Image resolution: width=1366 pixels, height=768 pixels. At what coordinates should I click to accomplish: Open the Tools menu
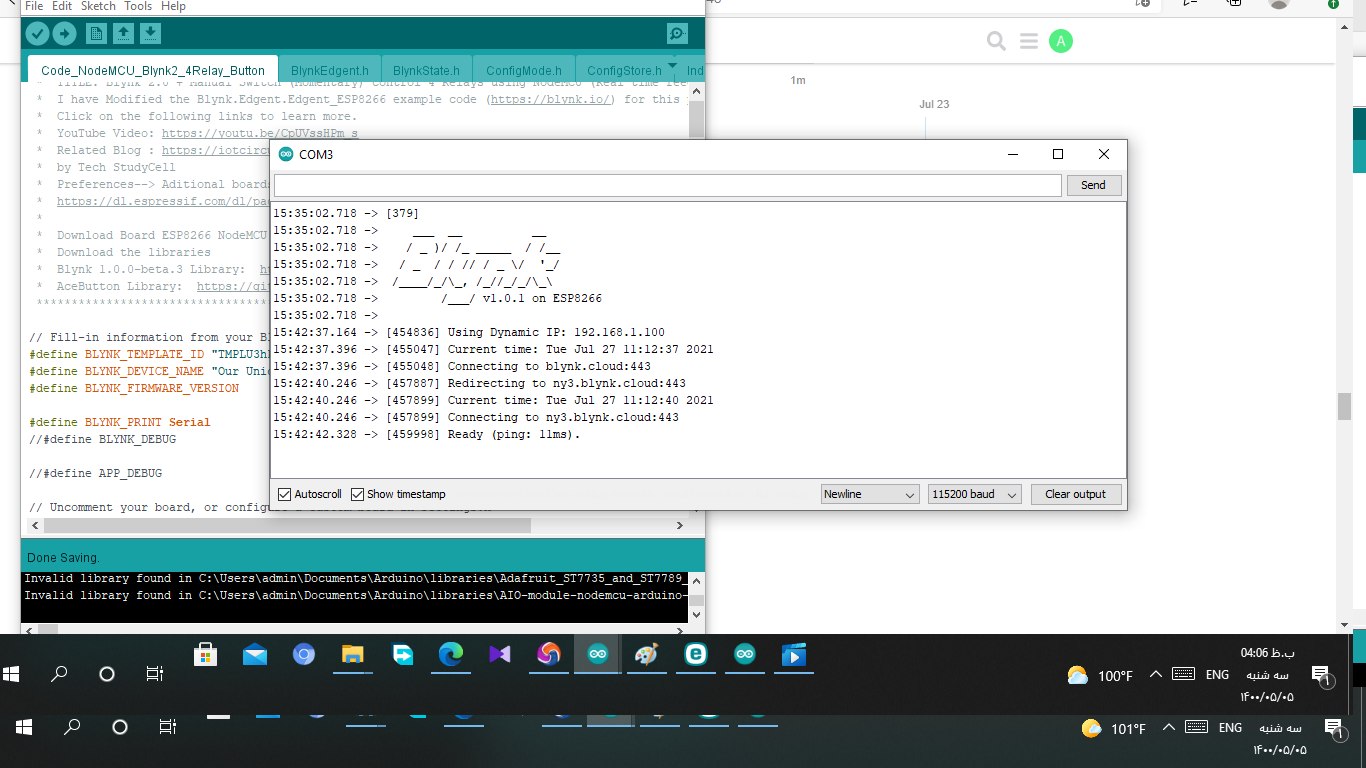pos(138,6)
